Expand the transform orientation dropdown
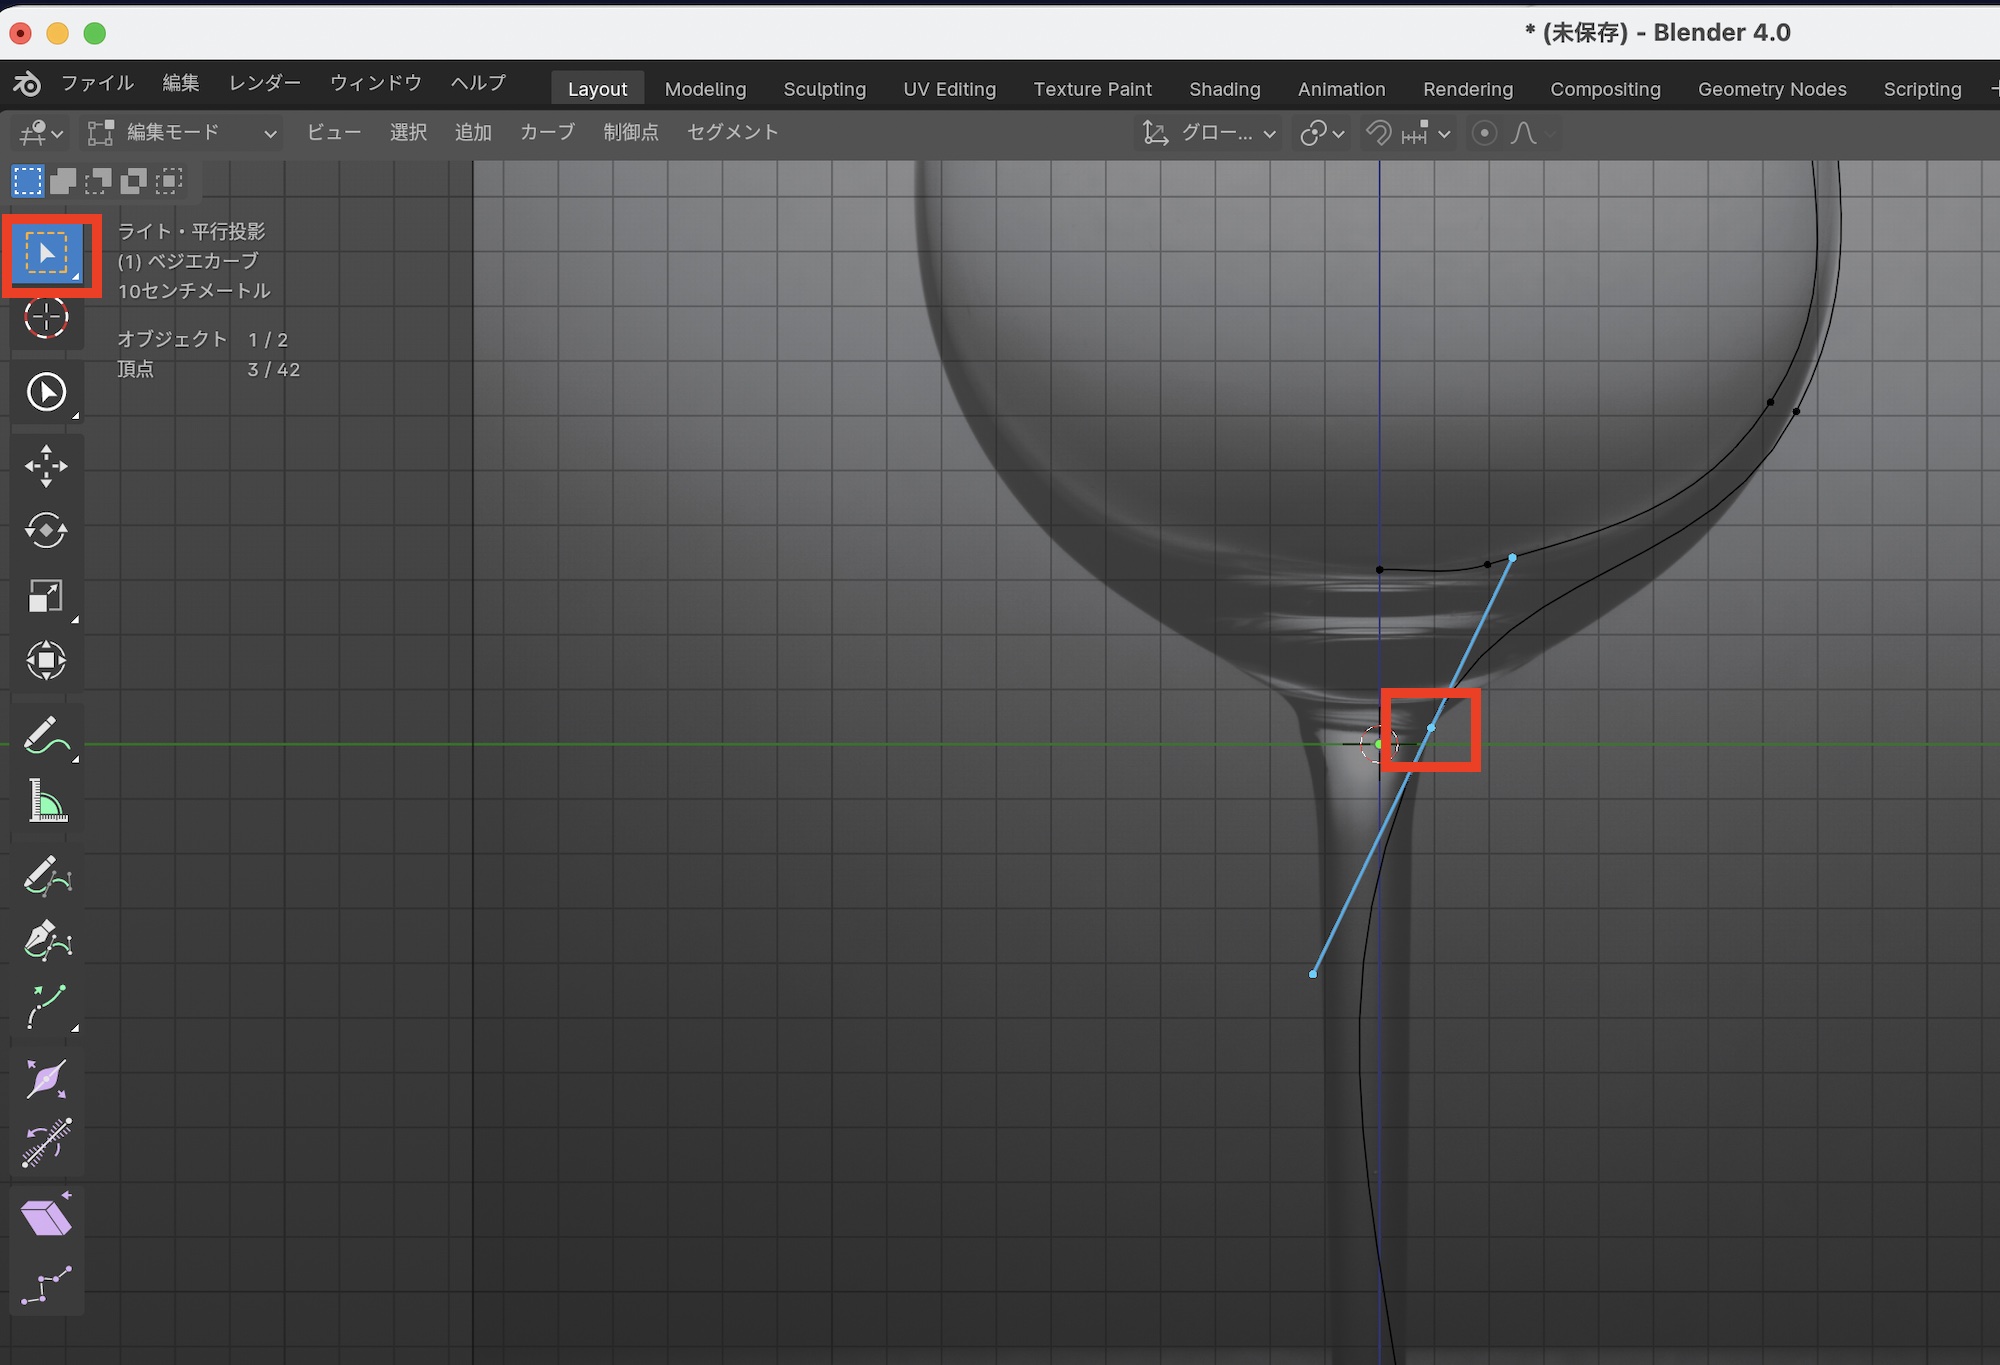The height and width of the screenshot is (1365, 2000). pyautogui.click(x=1211, y=133)
